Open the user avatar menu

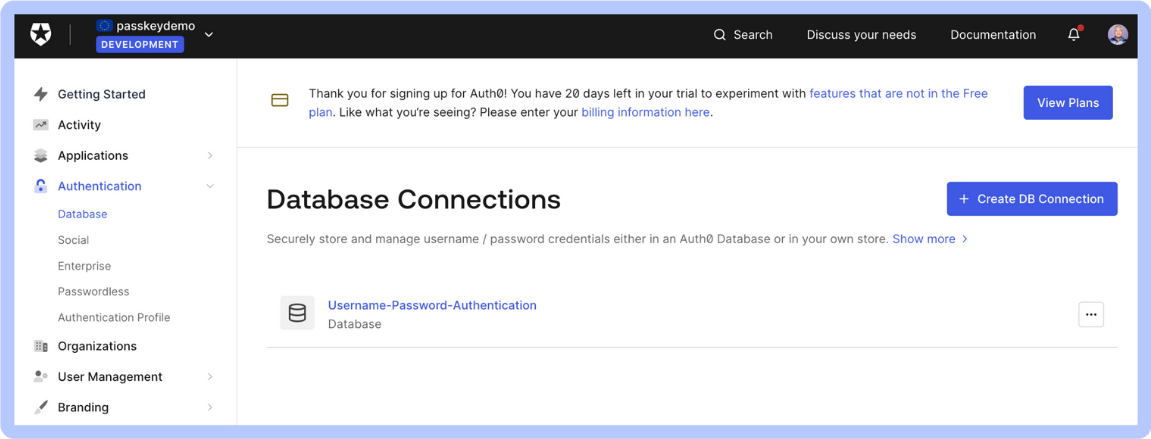pos(1117,35)
